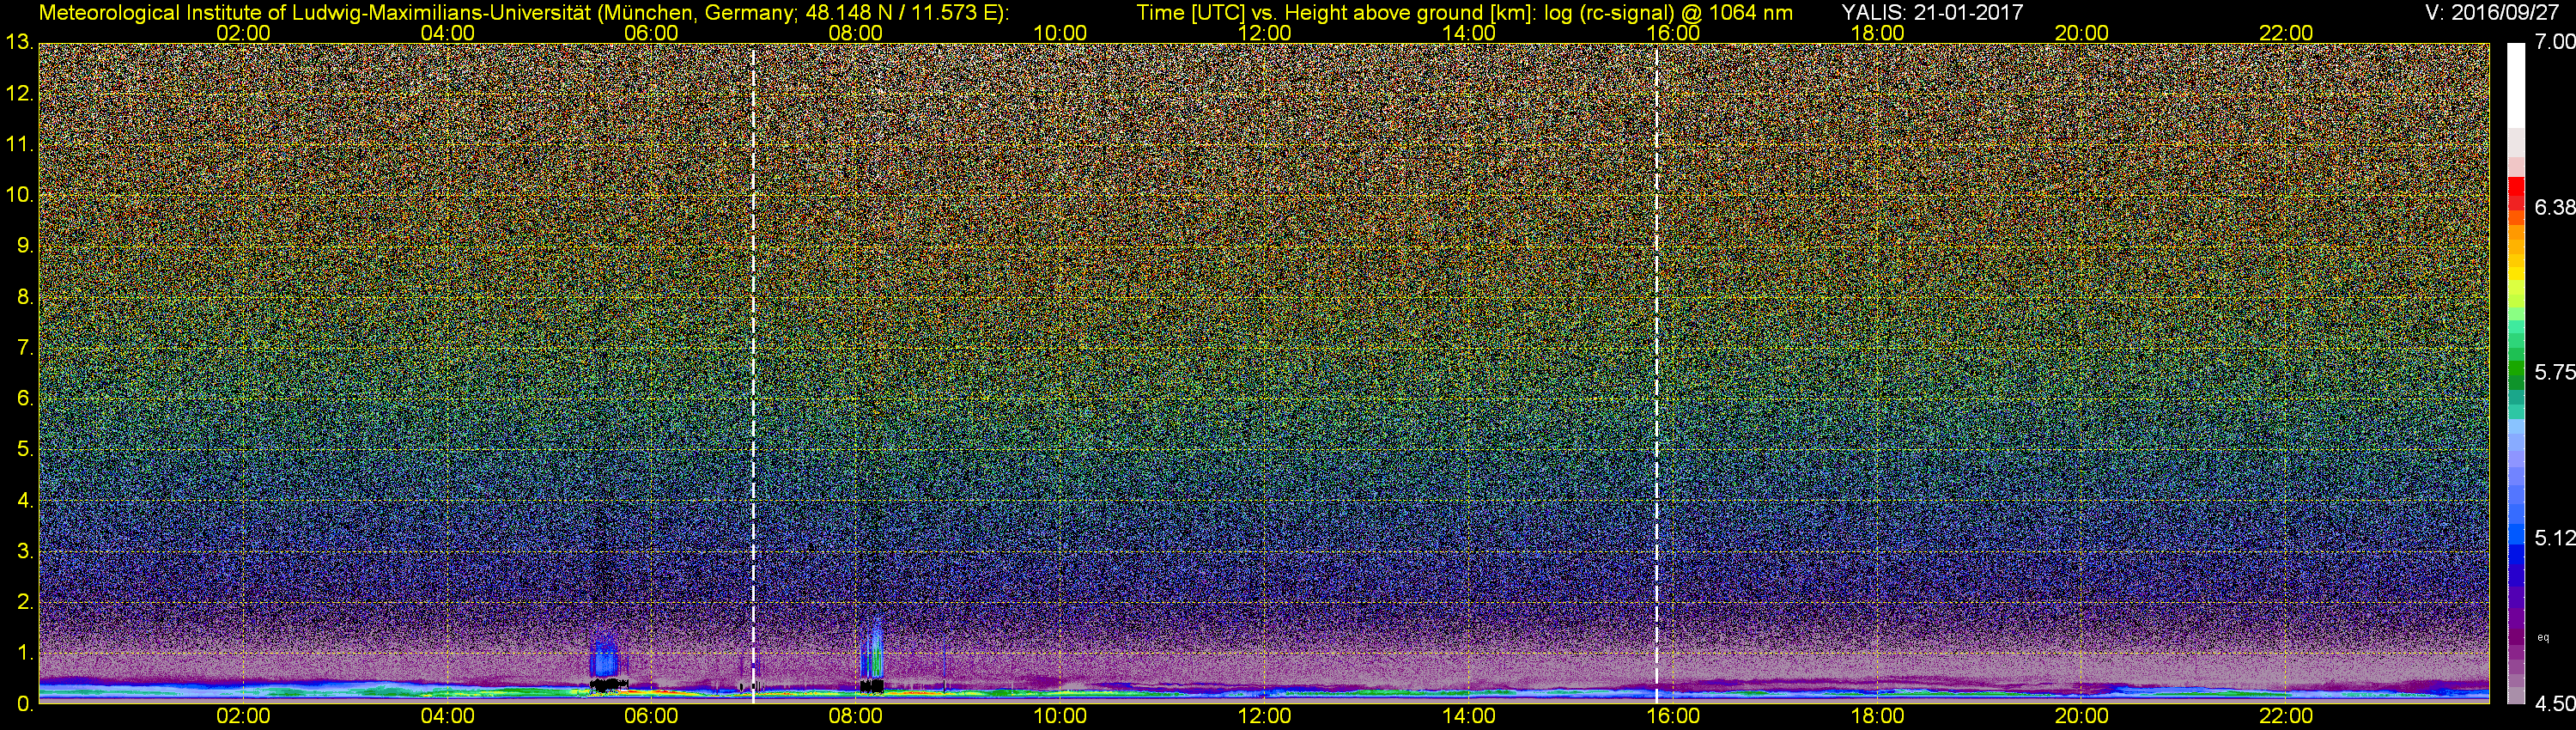Click the blue signal plume before 06:00

pyautogui.click(x=605, y=657)
